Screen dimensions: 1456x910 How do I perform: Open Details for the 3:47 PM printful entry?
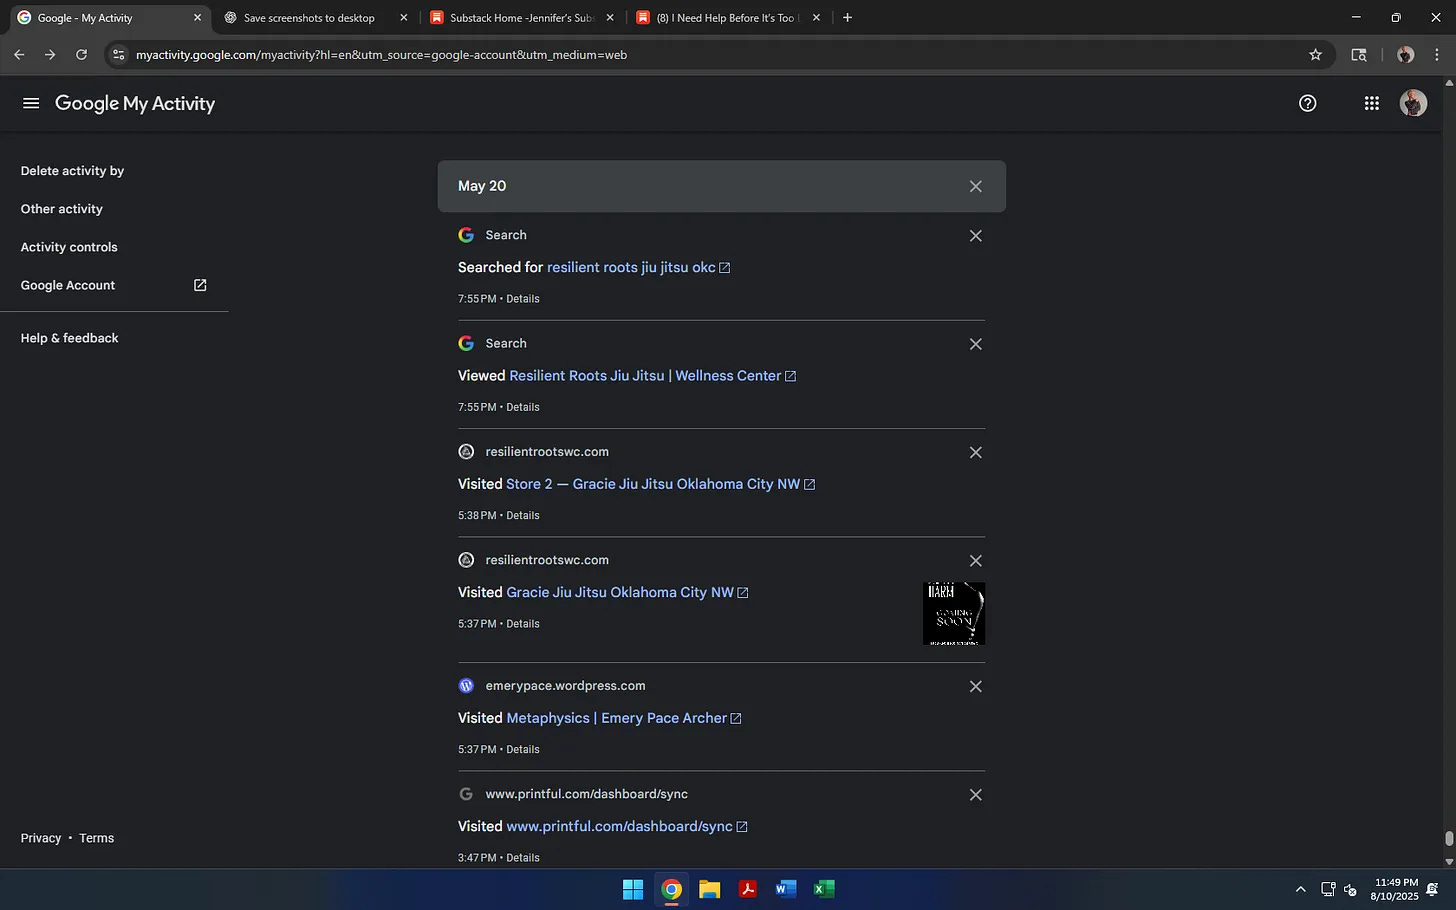pyautogui.click(x=522, y=858)
